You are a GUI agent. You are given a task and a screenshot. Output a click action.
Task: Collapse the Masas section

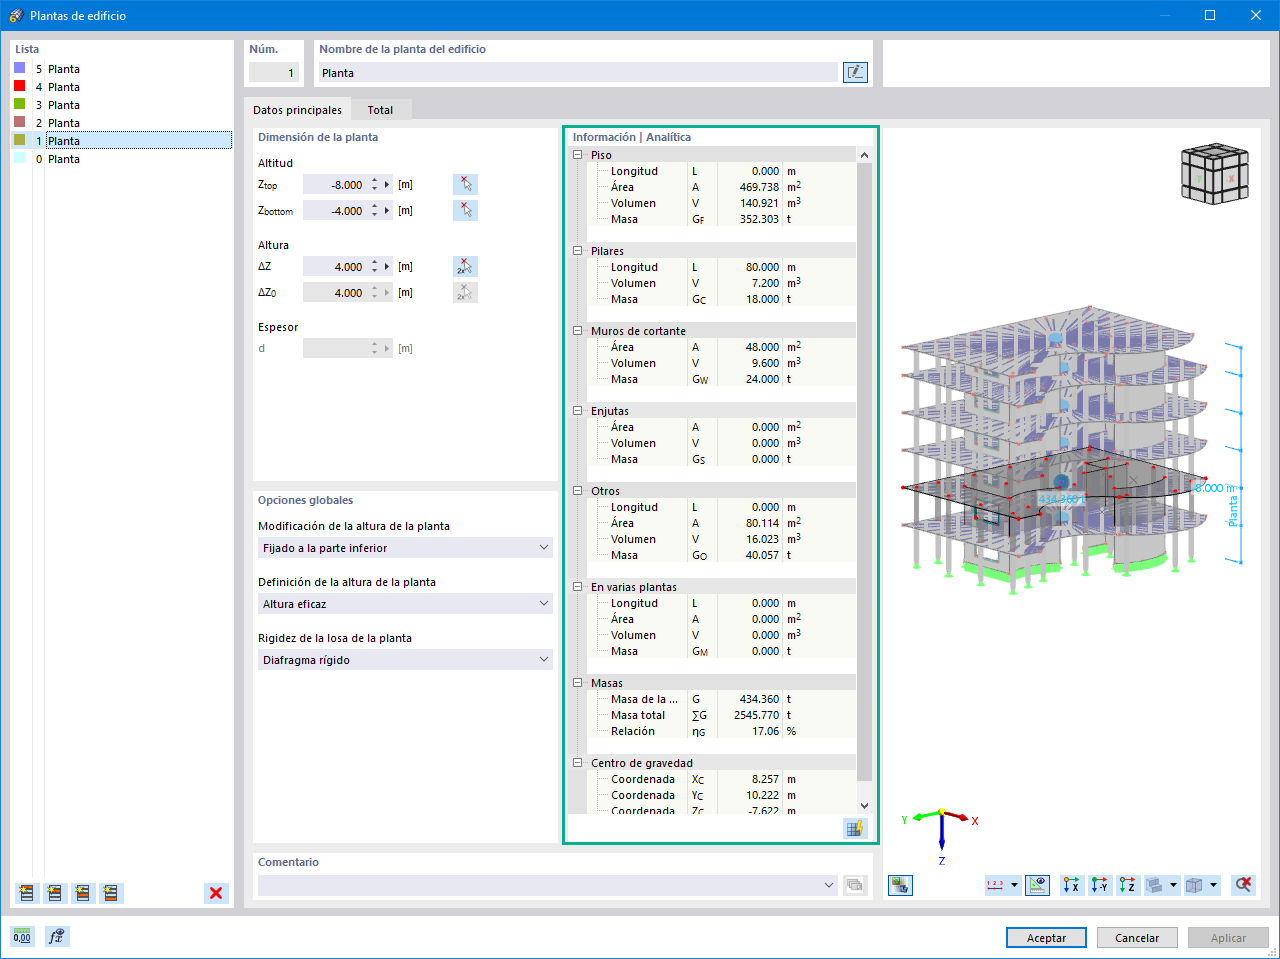(x=577, y=683)
